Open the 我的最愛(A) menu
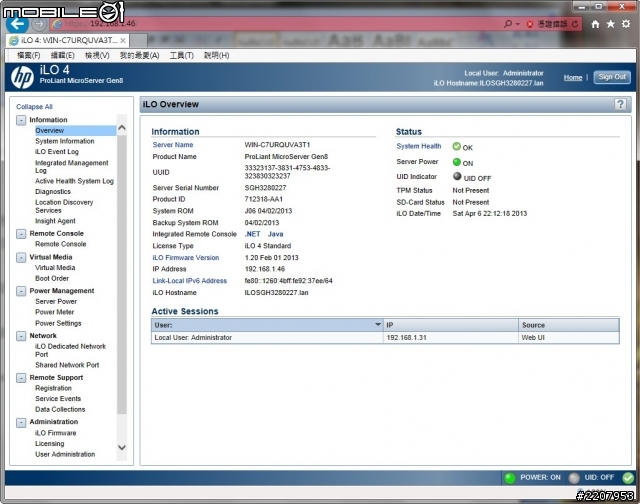Image resolution: width=640 pixels, height=504 pixels. (139, 56)
